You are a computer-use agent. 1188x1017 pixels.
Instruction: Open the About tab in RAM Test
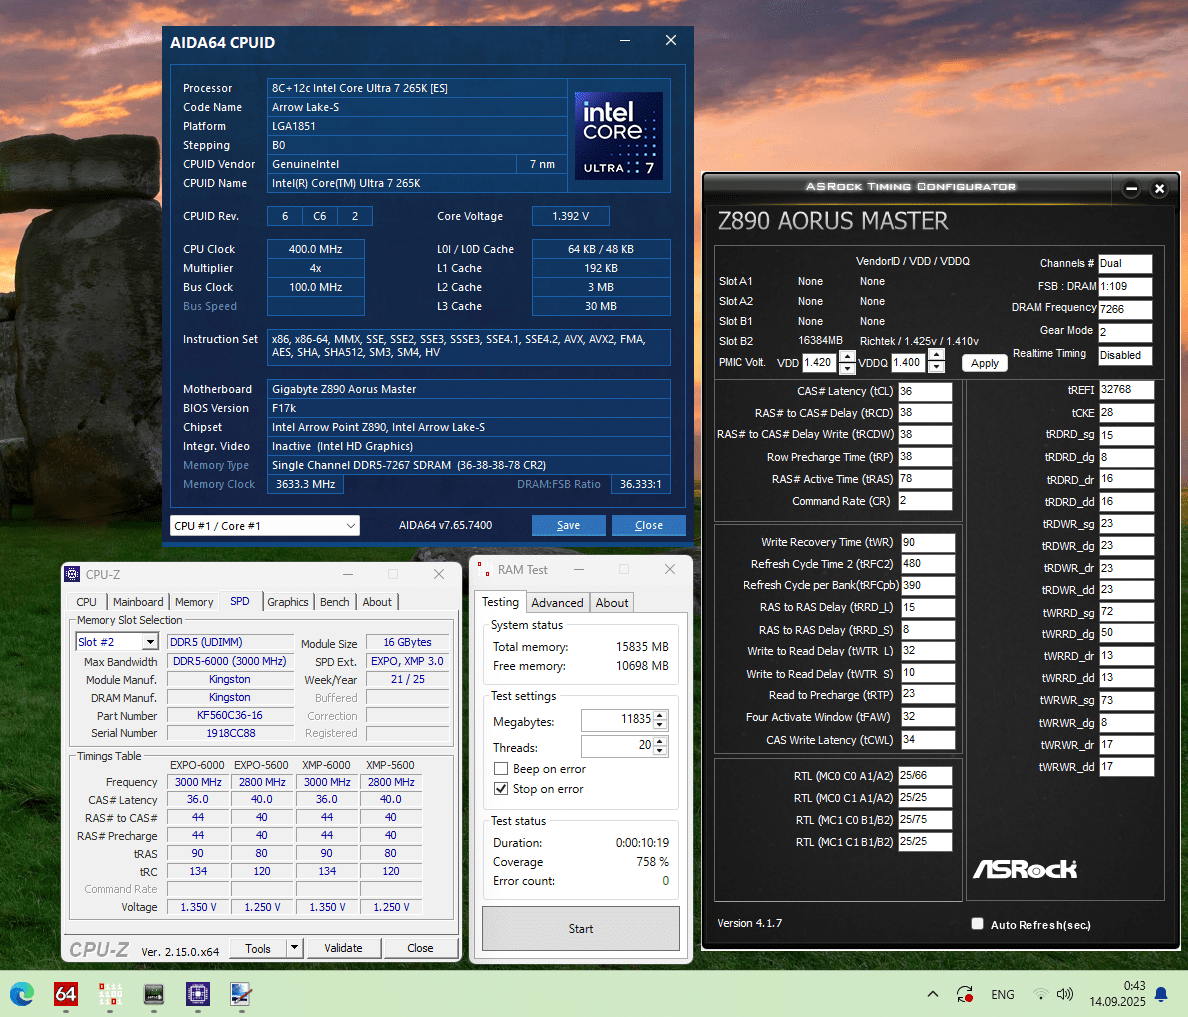coord(611,602)
